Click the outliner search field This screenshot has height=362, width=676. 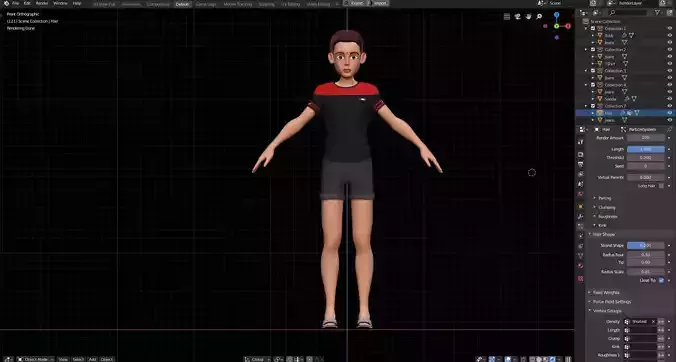(x=627, y=13)
